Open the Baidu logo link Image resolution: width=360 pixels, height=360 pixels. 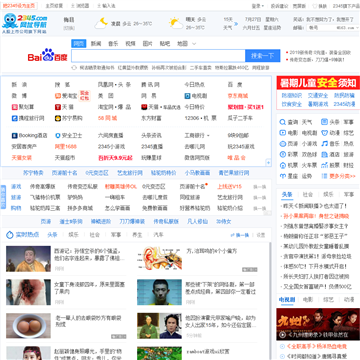(x=47, y=56)
